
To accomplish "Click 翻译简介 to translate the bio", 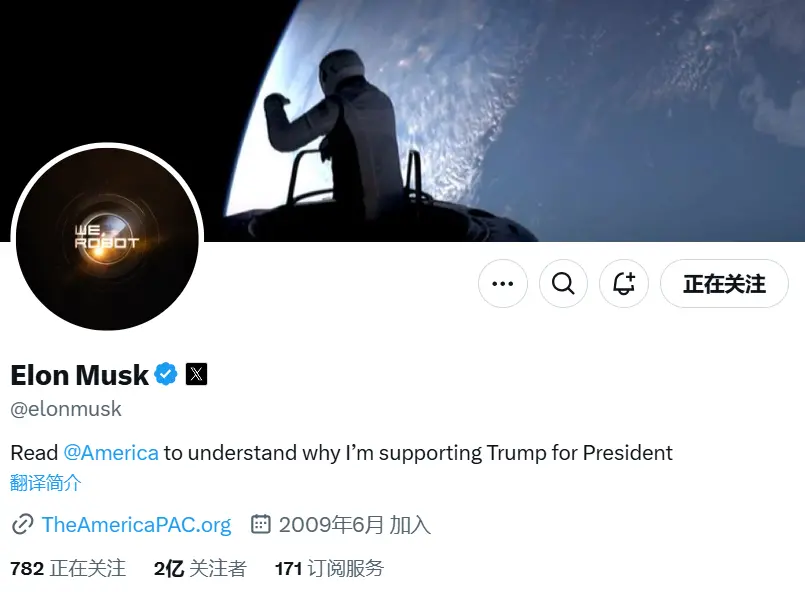I will tap(46, 484).
